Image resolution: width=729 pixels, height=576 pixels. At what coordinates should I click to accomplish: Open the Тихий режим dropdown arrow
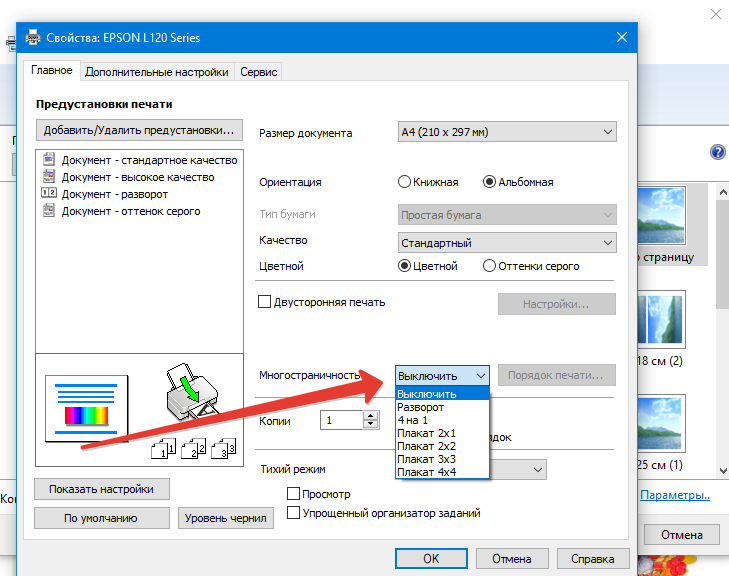(x=538, y=470)
